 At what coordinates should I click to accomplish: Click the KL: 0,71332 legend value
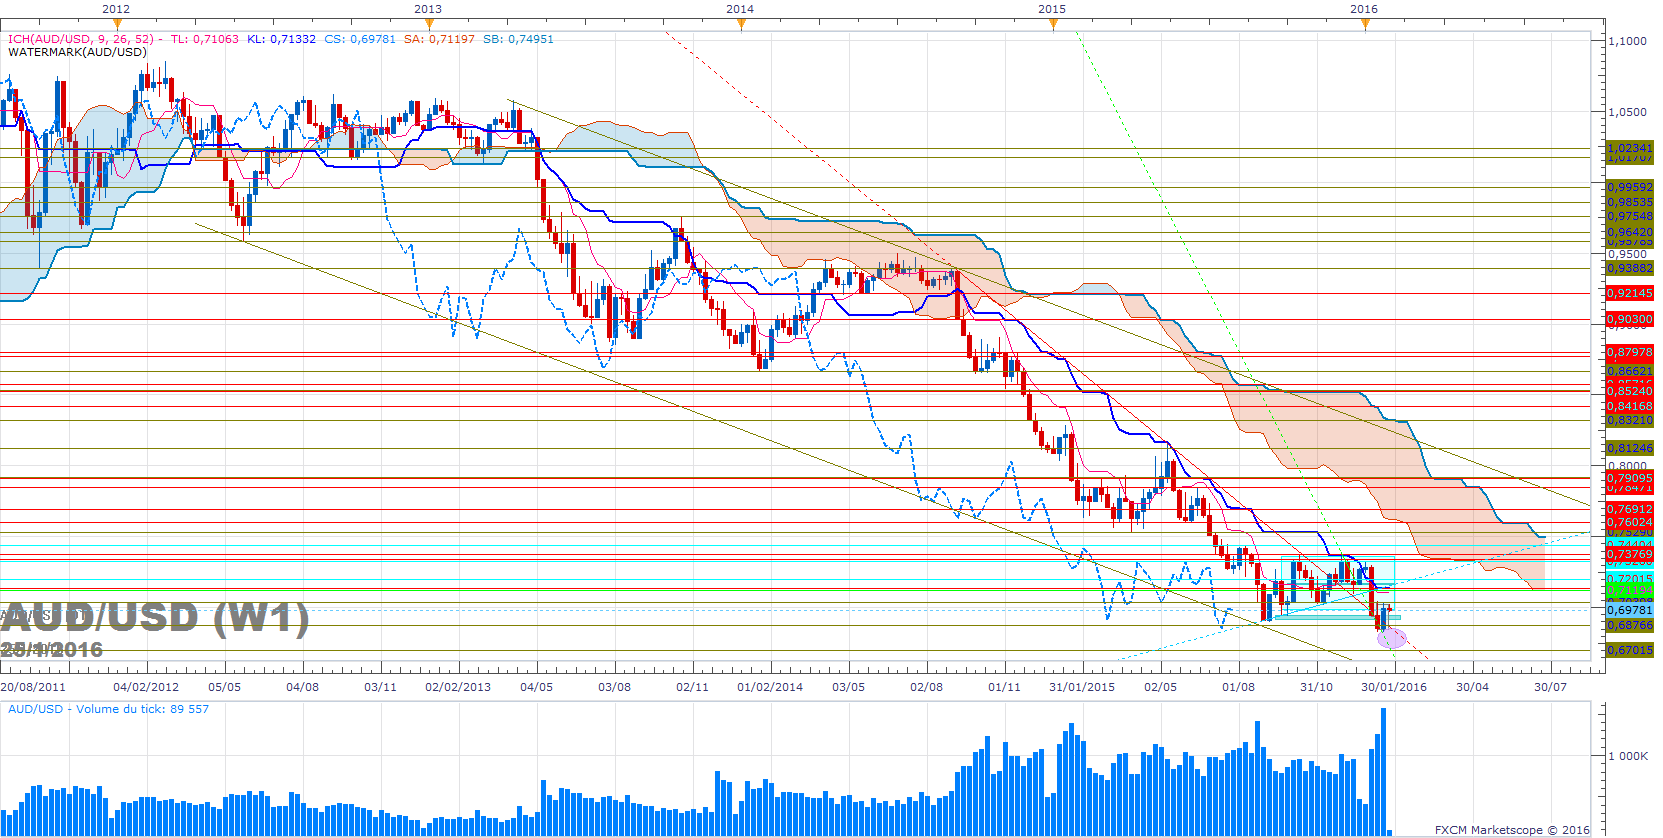point(281,39)
